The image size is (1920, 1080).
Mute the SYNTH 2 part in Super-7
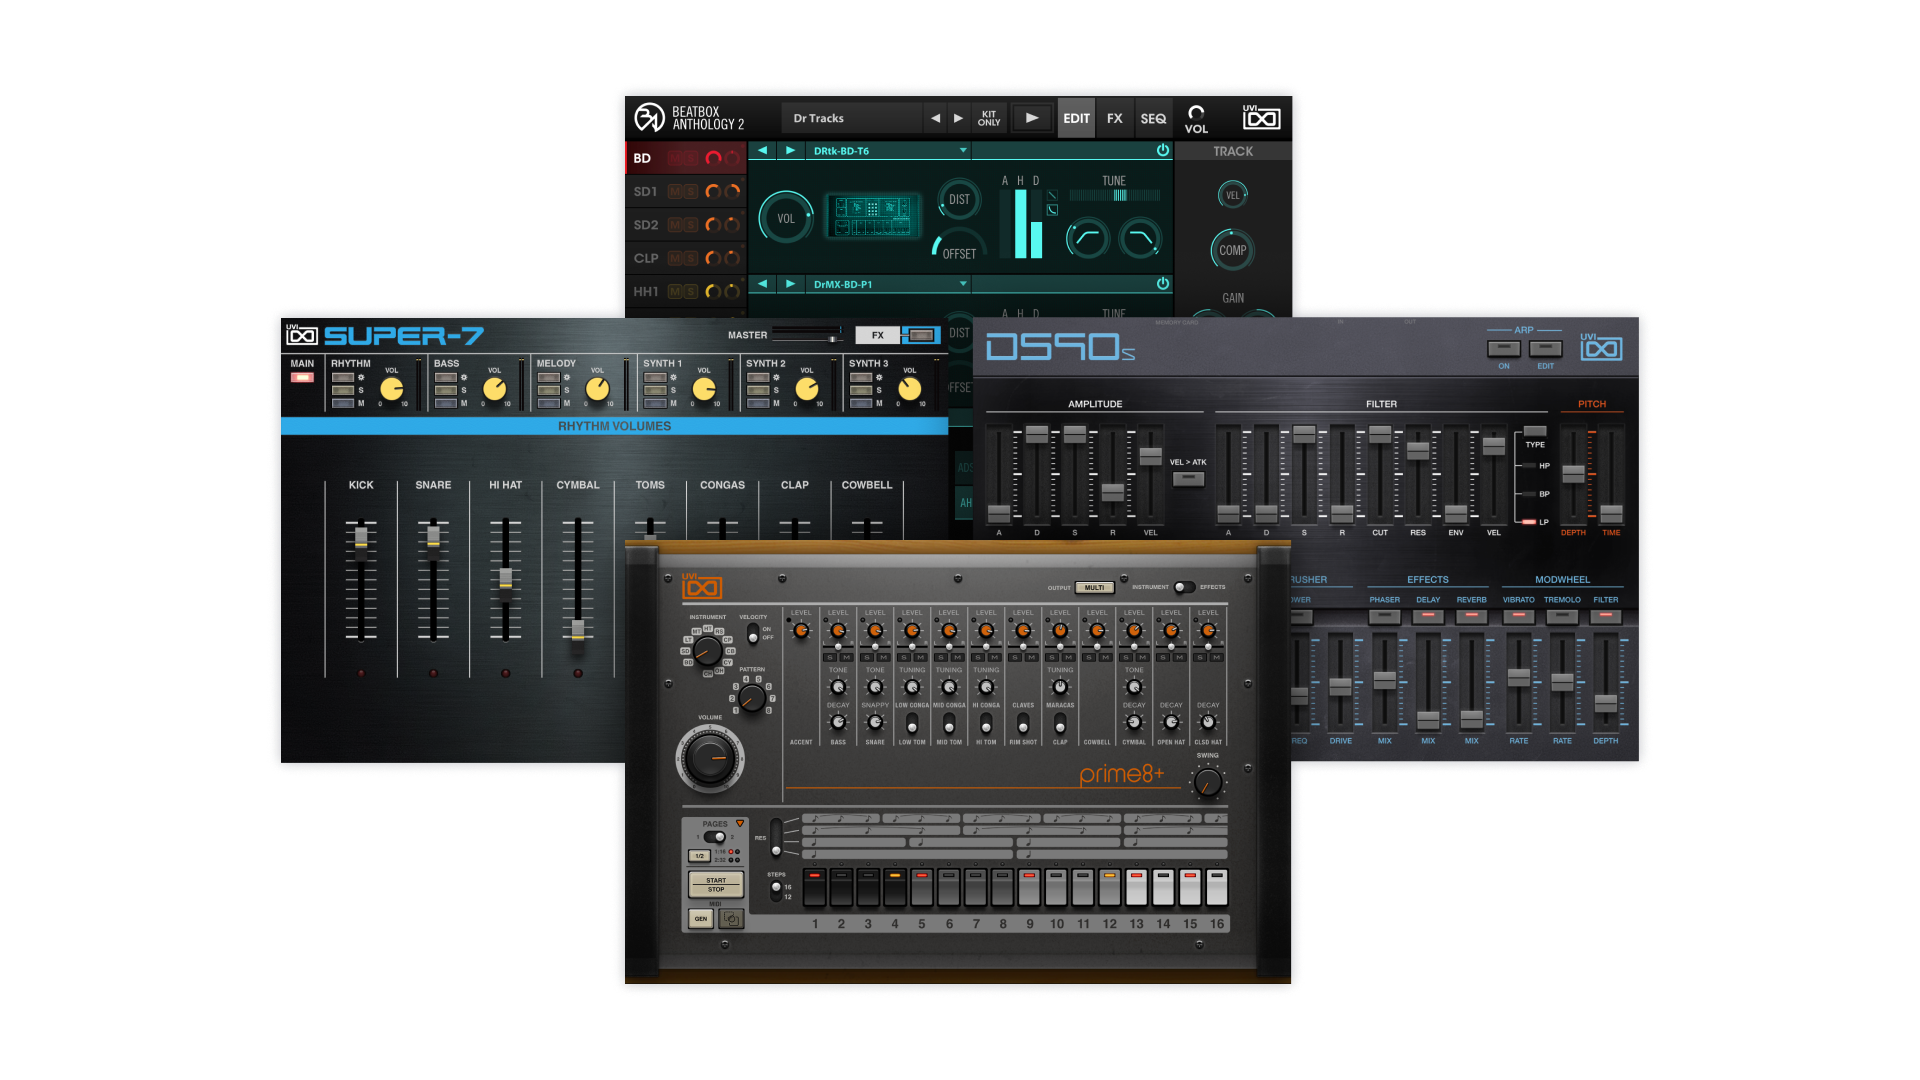click(x=758, y=403)
